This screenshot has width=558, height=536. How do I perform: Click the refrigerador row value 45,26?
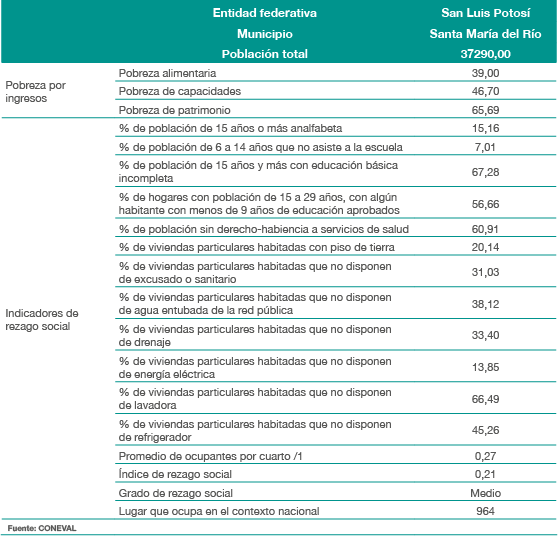click(485, 430)
